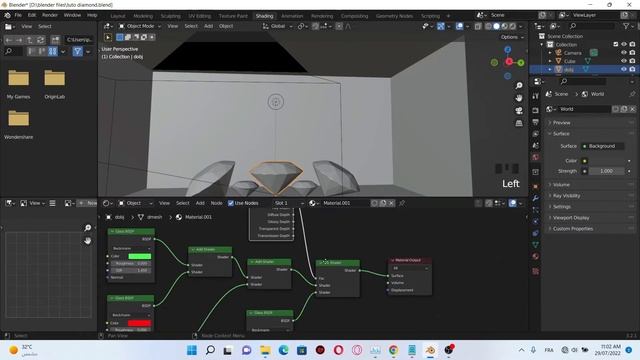The image size is (640, 360).
Task: Open the shader editor Object type dropdown
Action: click(x=136, y=203)
